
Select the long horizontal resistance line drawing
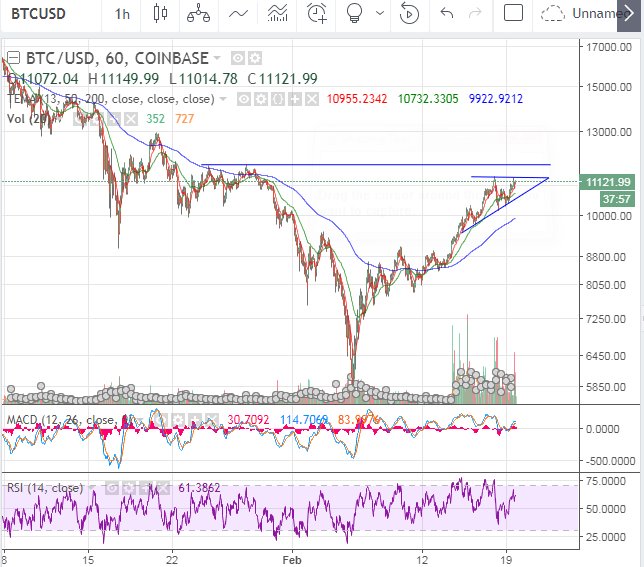(x=376, y=165)
